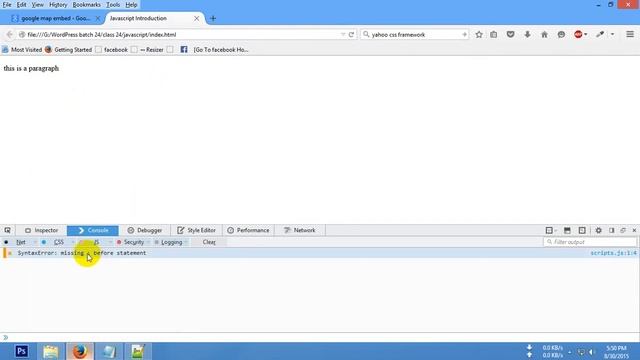Screen dimensions: 640x360
Task: Reload the current page
Action: click(x=351, y=35)
